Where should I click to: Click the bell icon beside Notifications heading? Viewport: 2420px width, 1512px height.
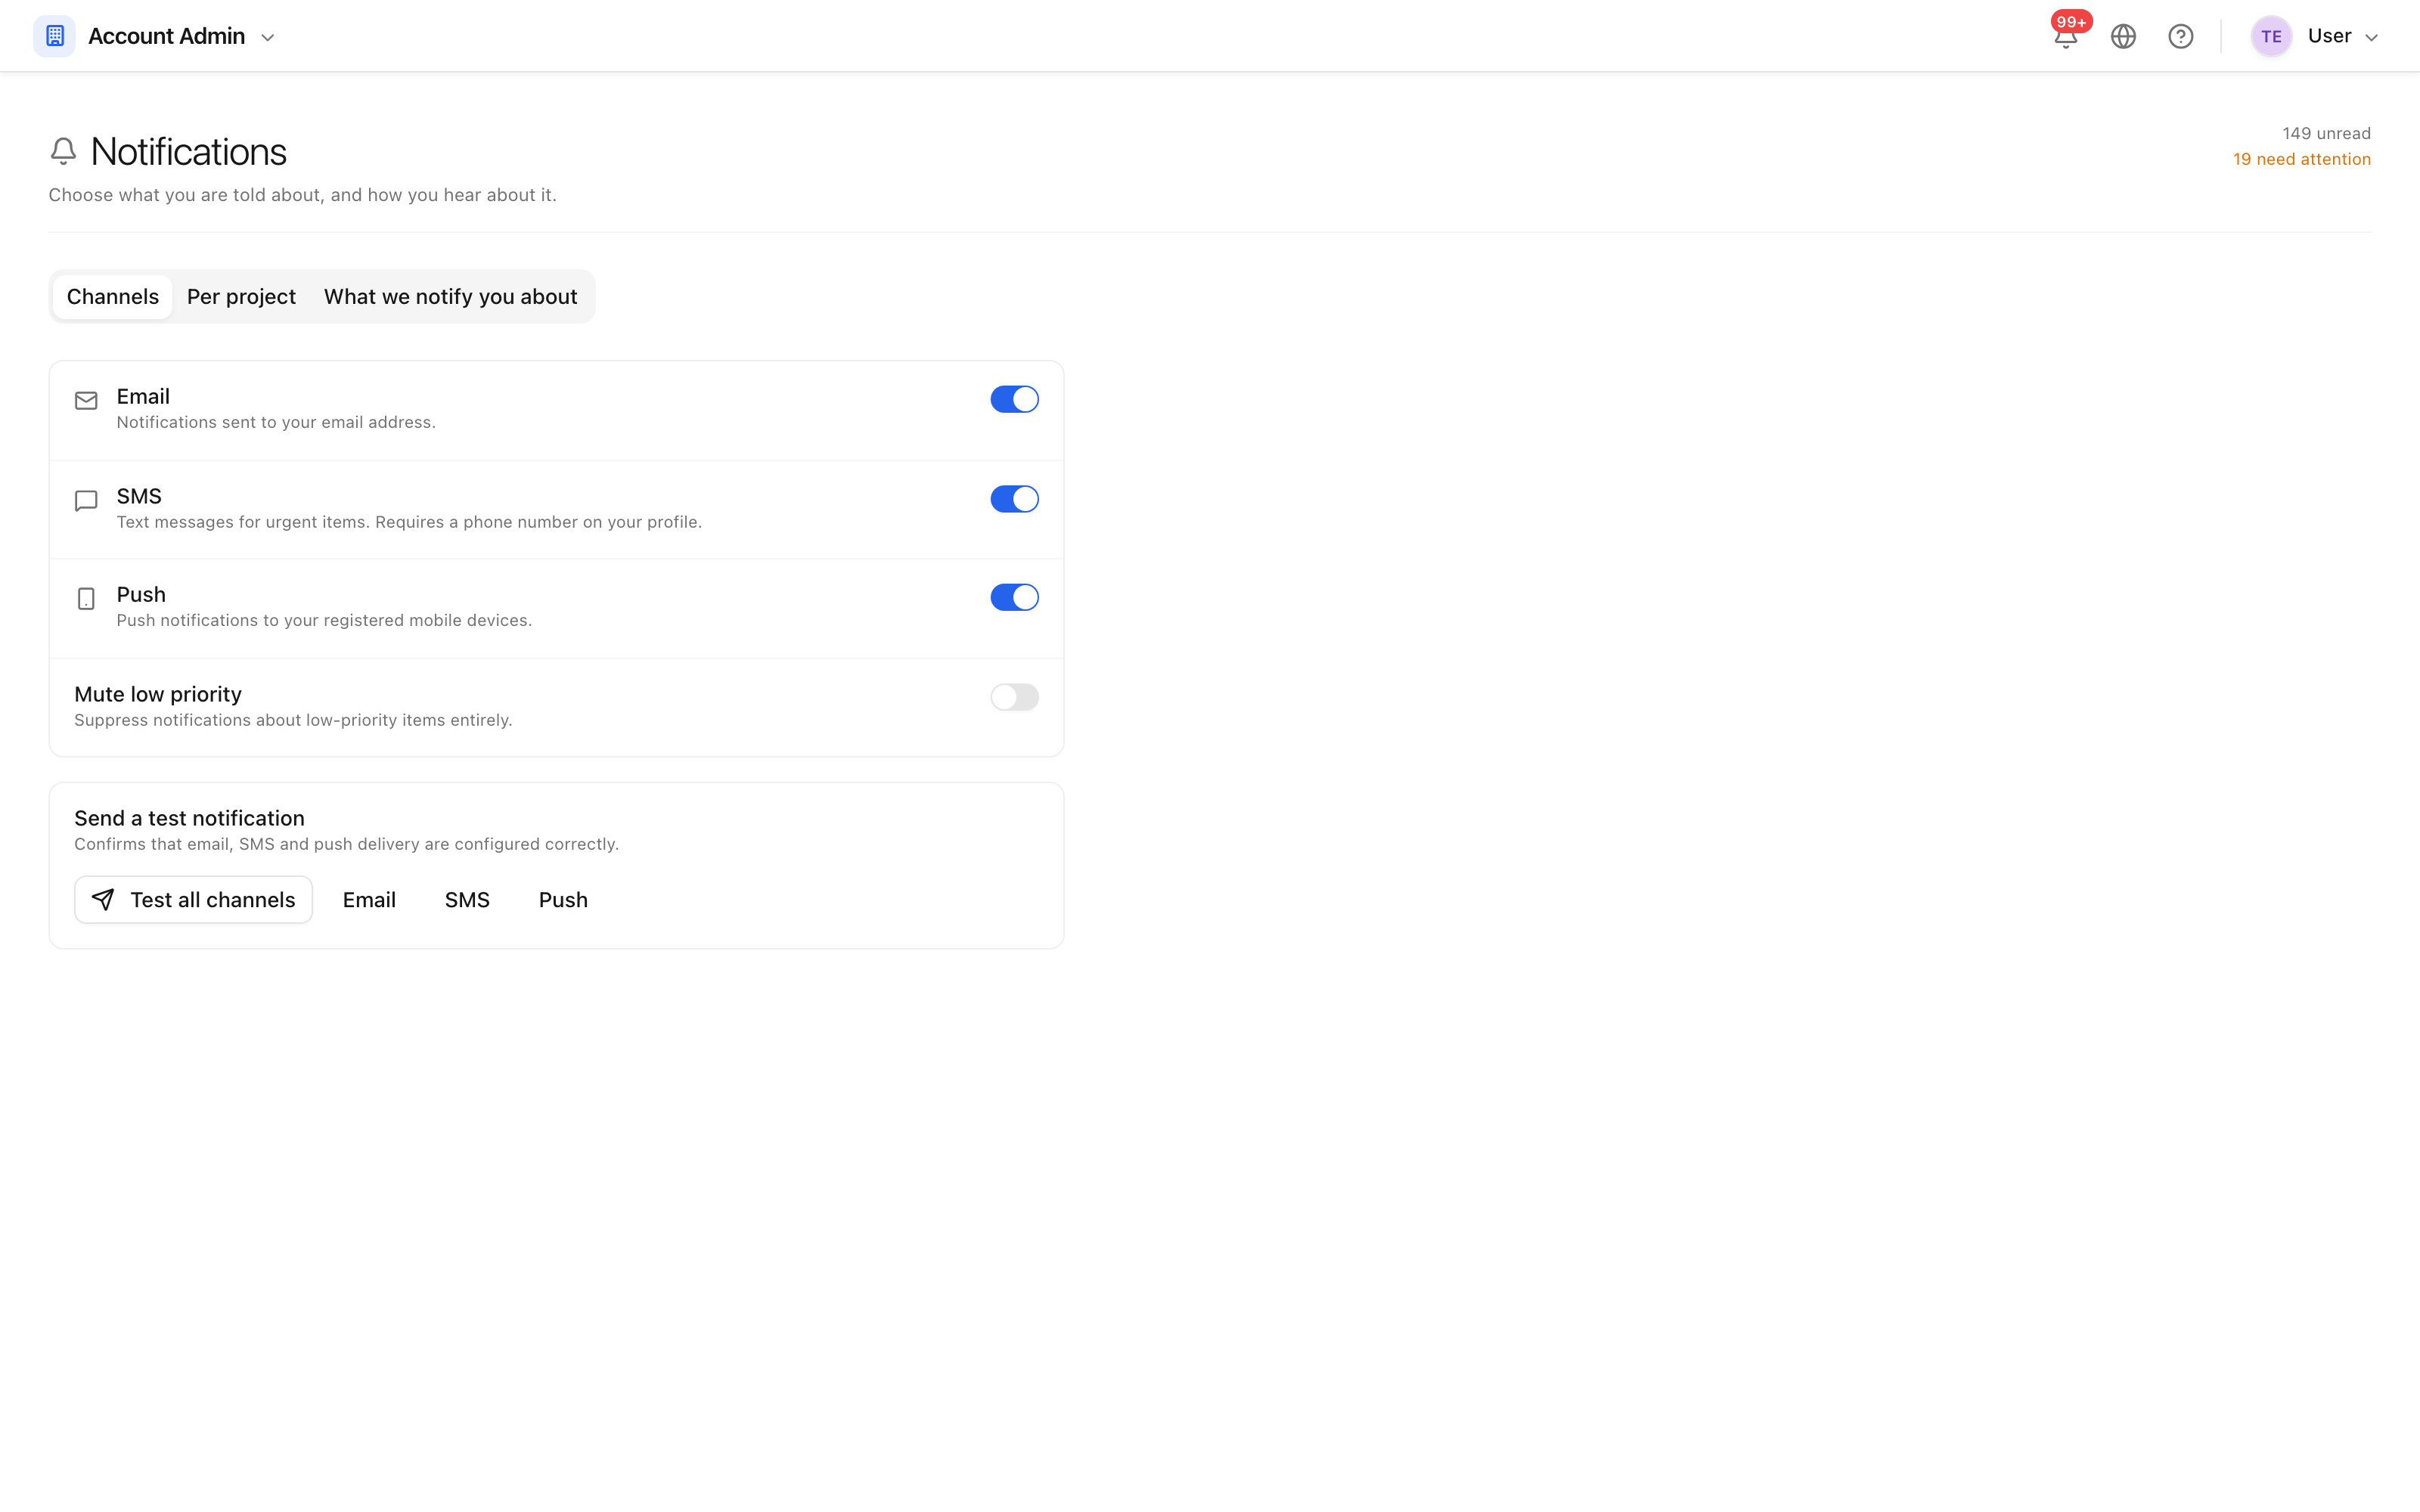63,151
